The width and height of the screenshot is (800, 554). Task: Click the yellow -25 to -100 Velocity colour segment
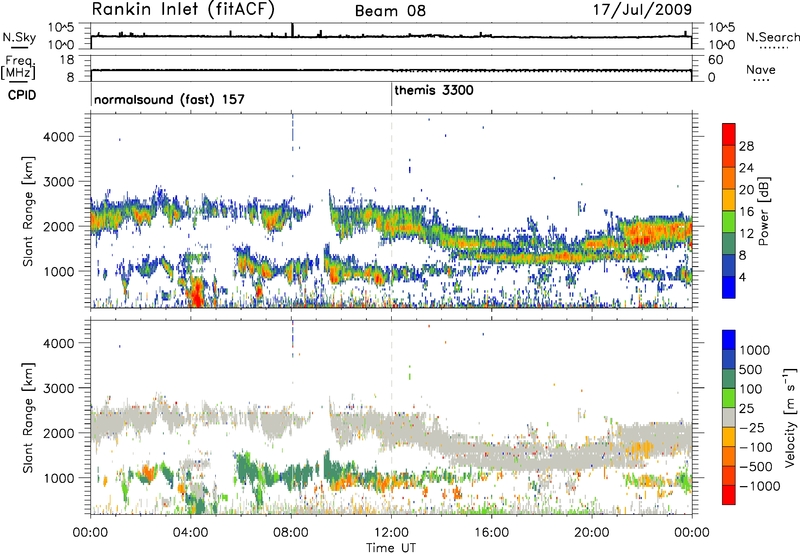729,437
